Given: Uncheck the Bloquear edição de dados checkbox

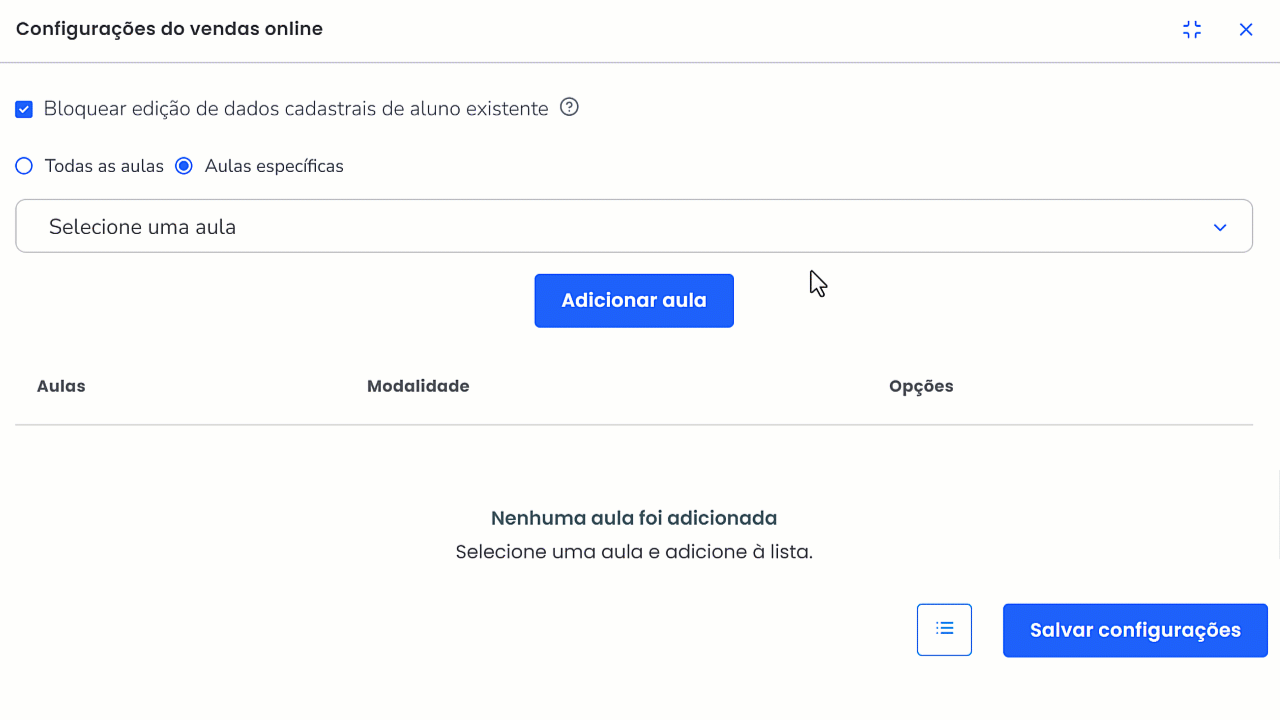Looking at the screenshot, I should 24,109.
